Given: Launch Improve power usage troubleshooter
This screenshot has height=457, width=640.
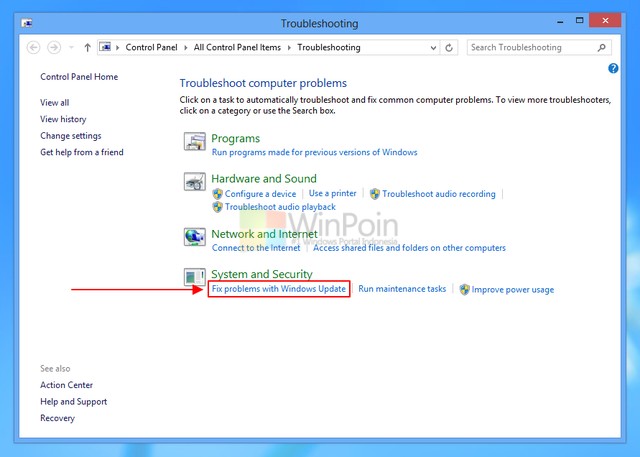Looking at the screenshot, I should point(513,290).
